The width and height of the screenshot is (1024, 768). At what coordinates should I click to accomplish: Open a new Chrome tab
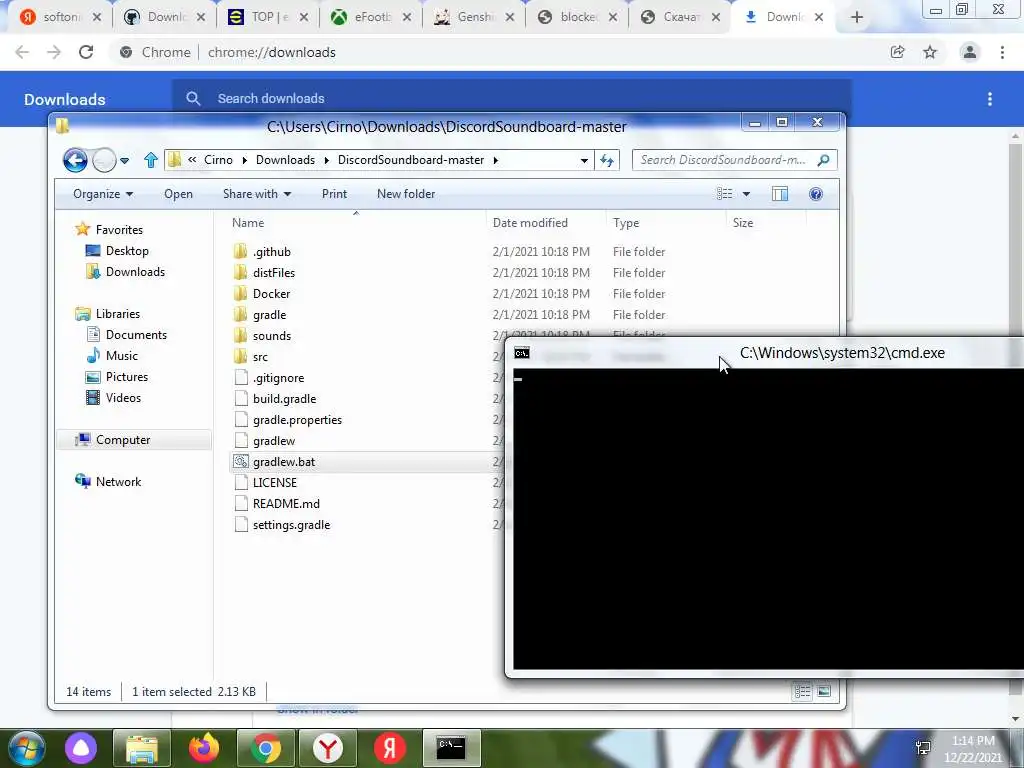click(x=857, y=18)
